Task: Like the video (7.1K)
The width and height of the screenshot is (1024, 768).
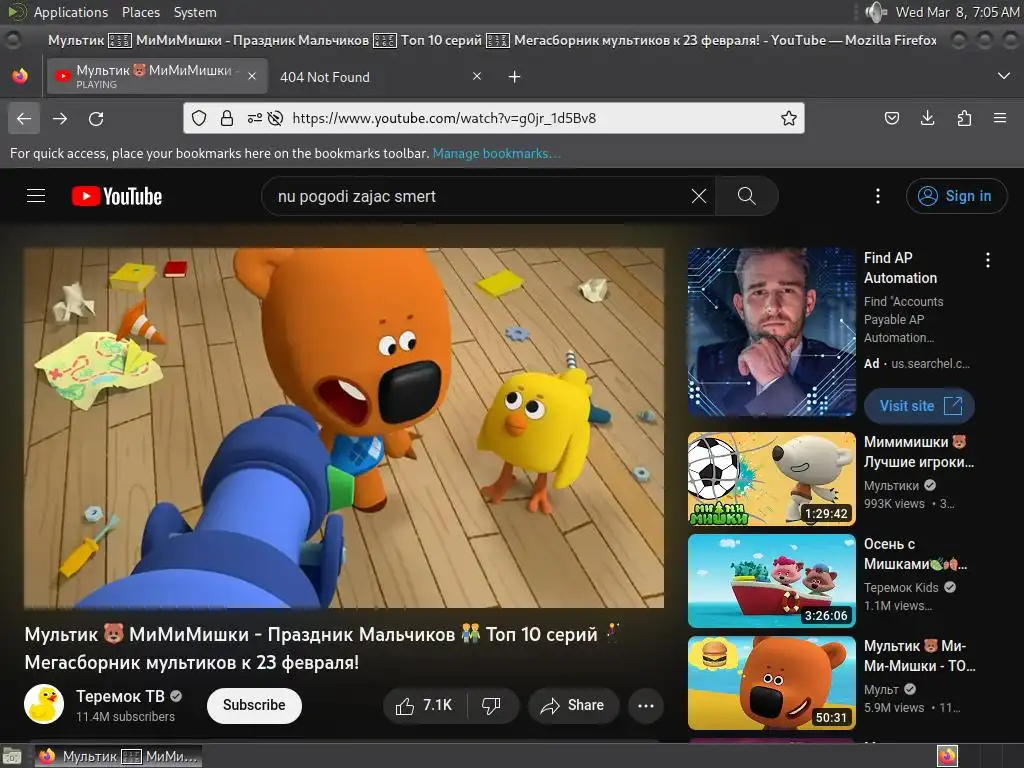Action: click(424, 705)
